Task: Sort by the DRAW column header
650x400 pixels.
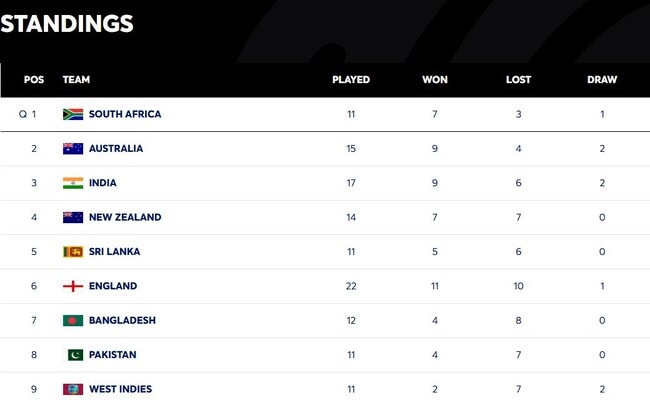Action: point(602,80)
